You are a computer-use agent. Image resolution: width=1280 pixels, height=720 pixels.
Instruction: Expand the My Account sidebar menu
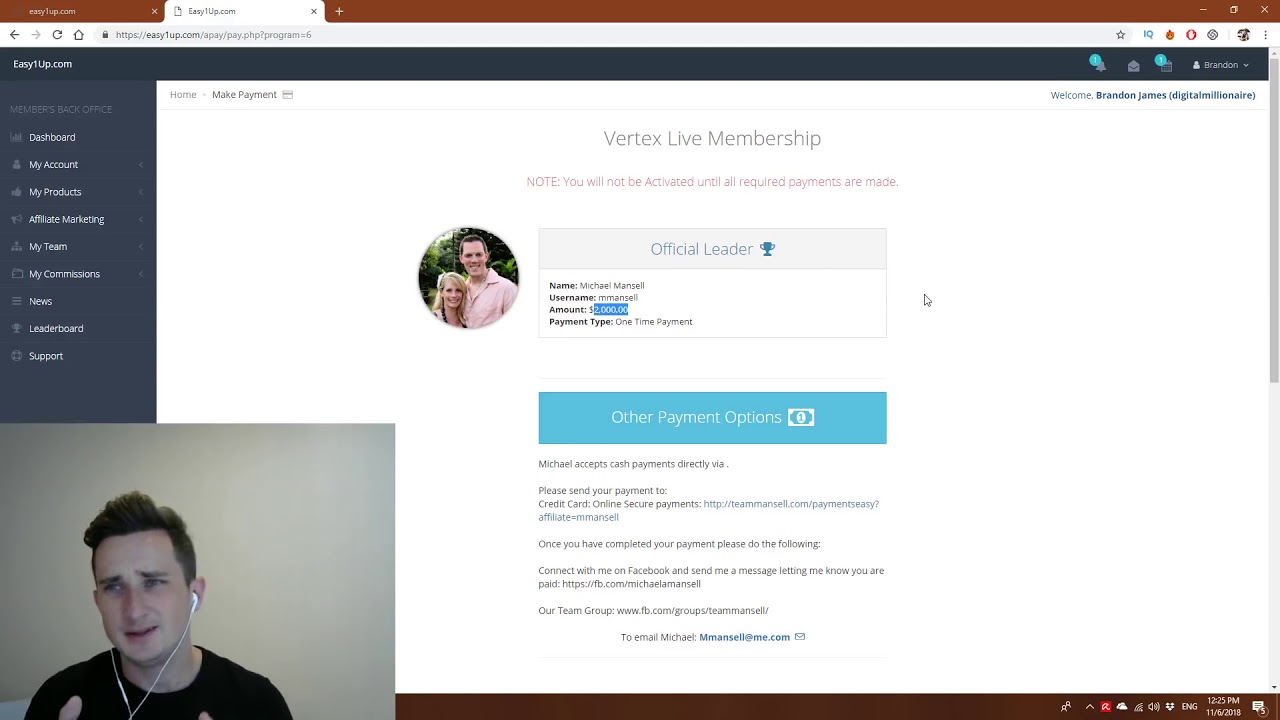pyautogui.click(x=78, y=164)
